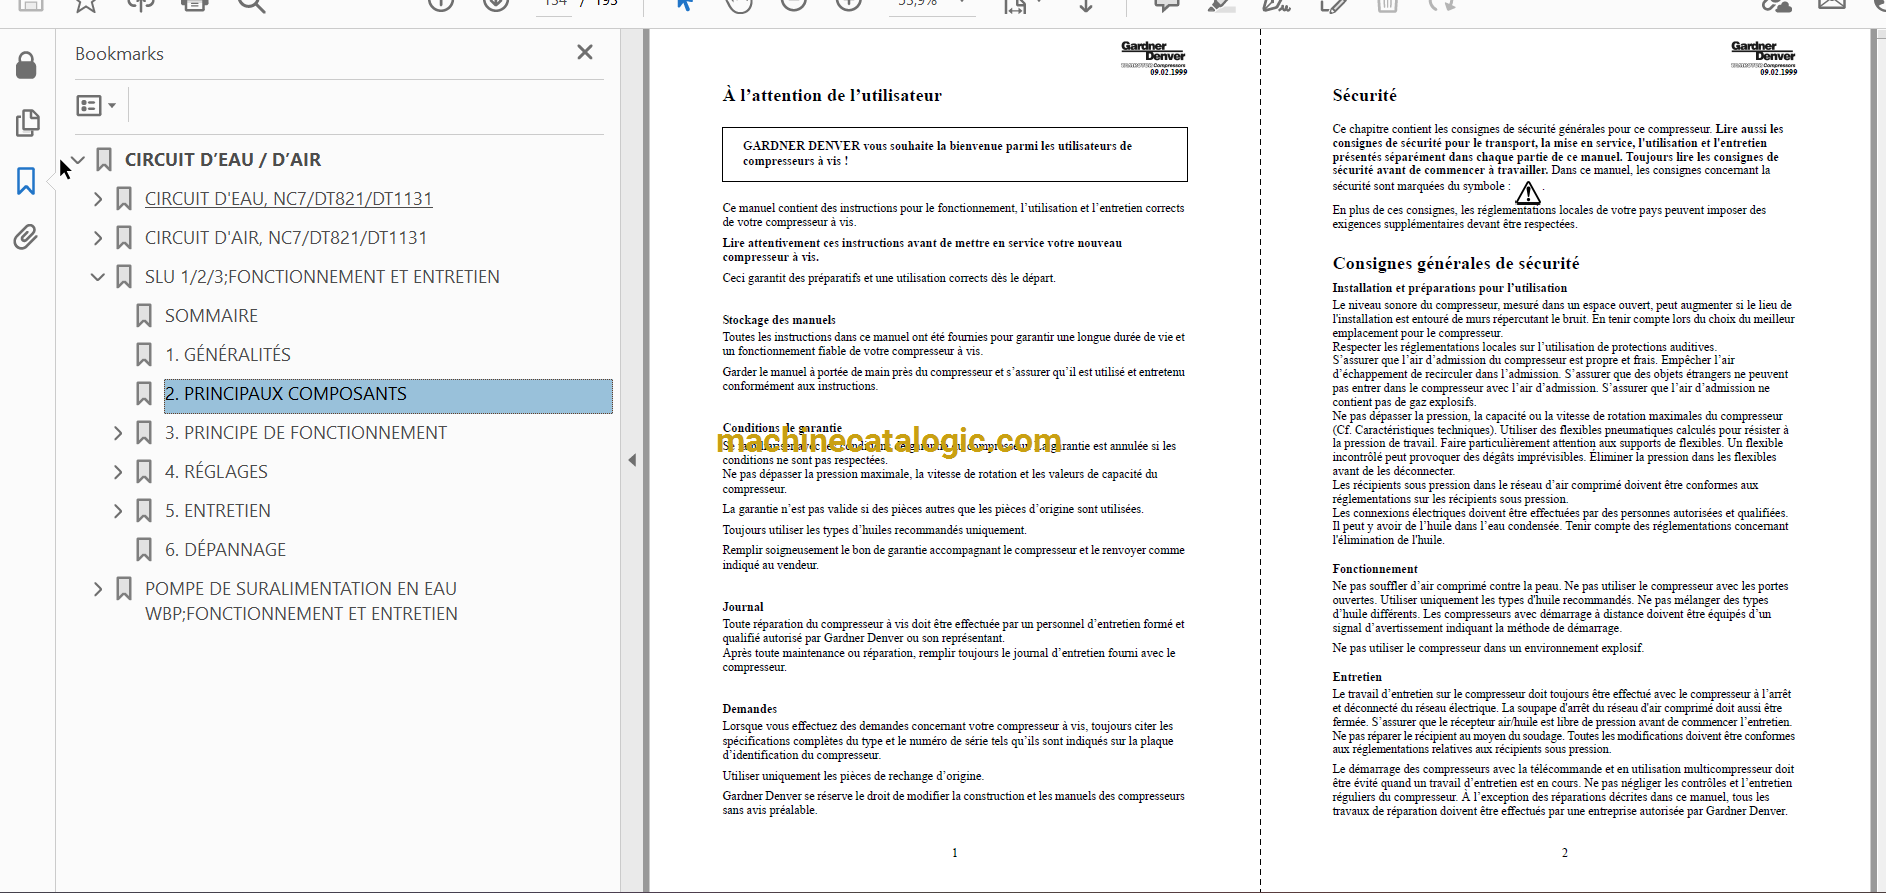The height and width of the screenshot is (893, 1886).
Task: Expand the 4. RÉGLAGES bookmark
Action: pos(118,472)
